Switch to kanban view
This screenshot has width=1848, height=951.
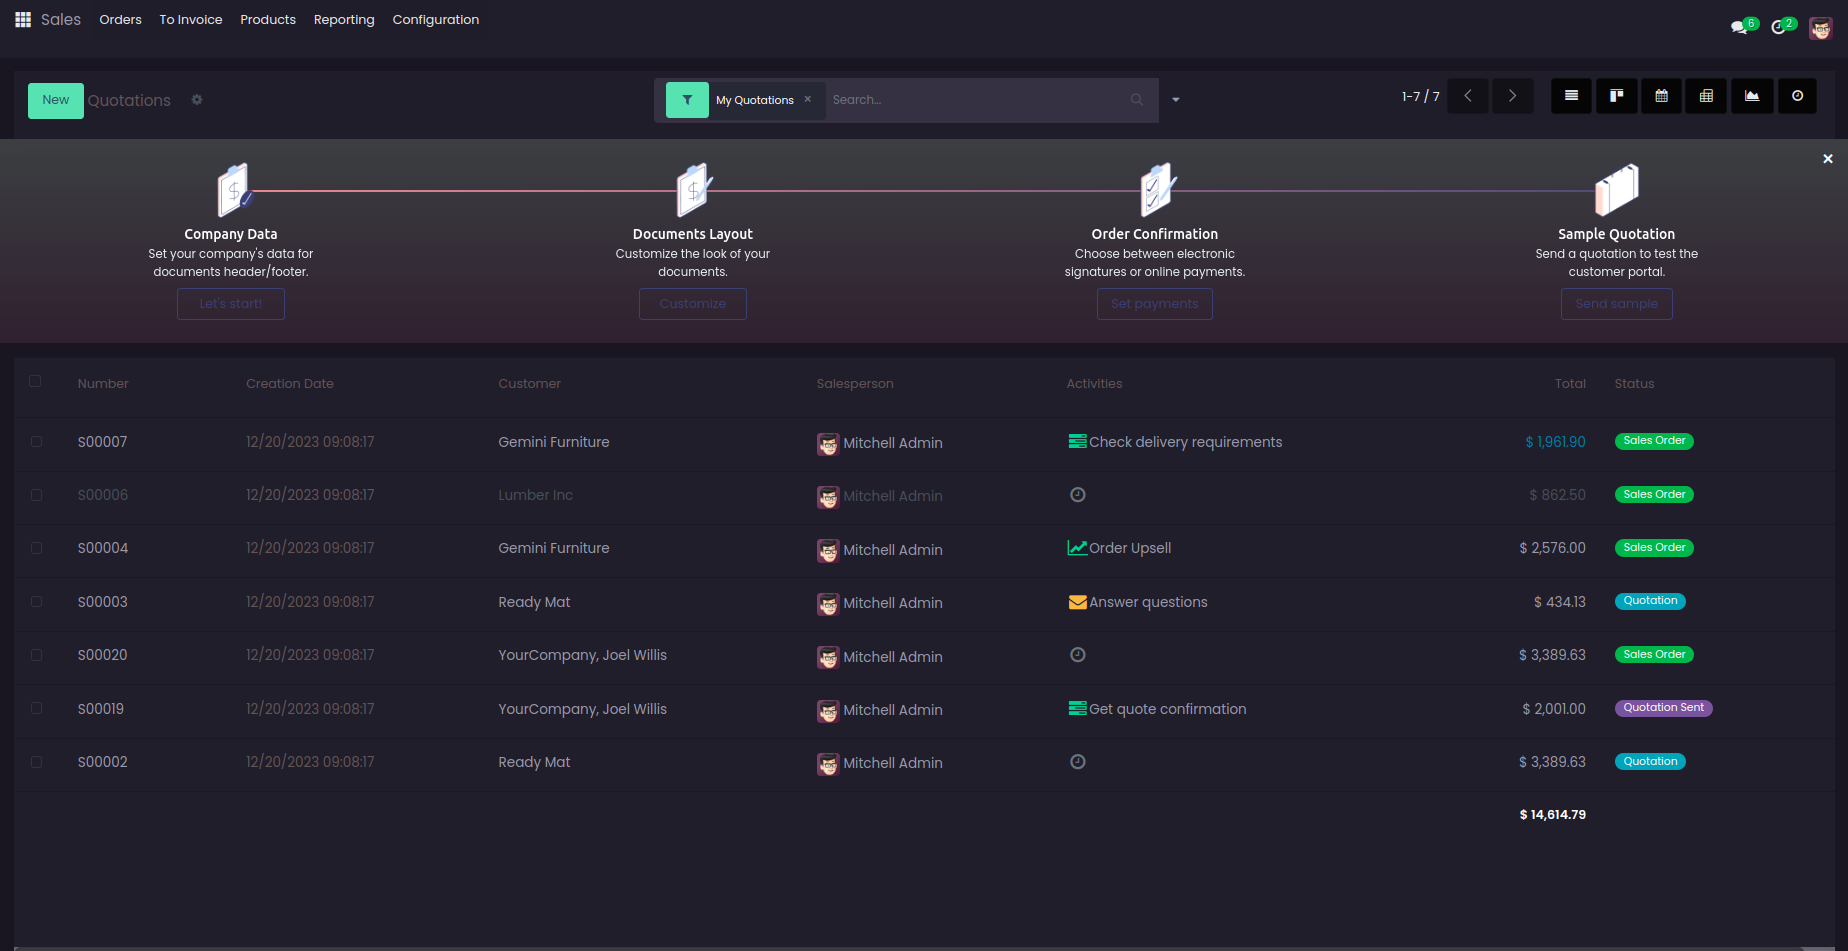coord(1617,96)
